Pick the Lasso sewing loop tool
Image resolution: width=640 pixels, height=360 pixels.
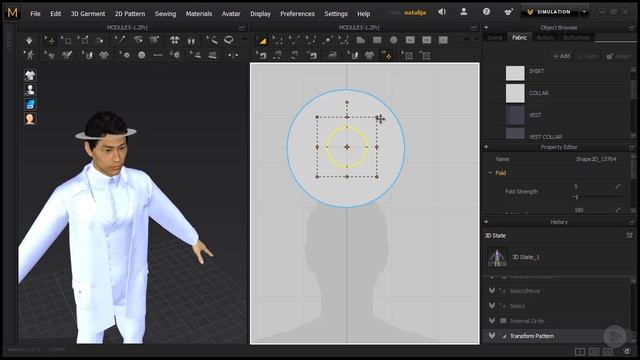tap(229, 40)
